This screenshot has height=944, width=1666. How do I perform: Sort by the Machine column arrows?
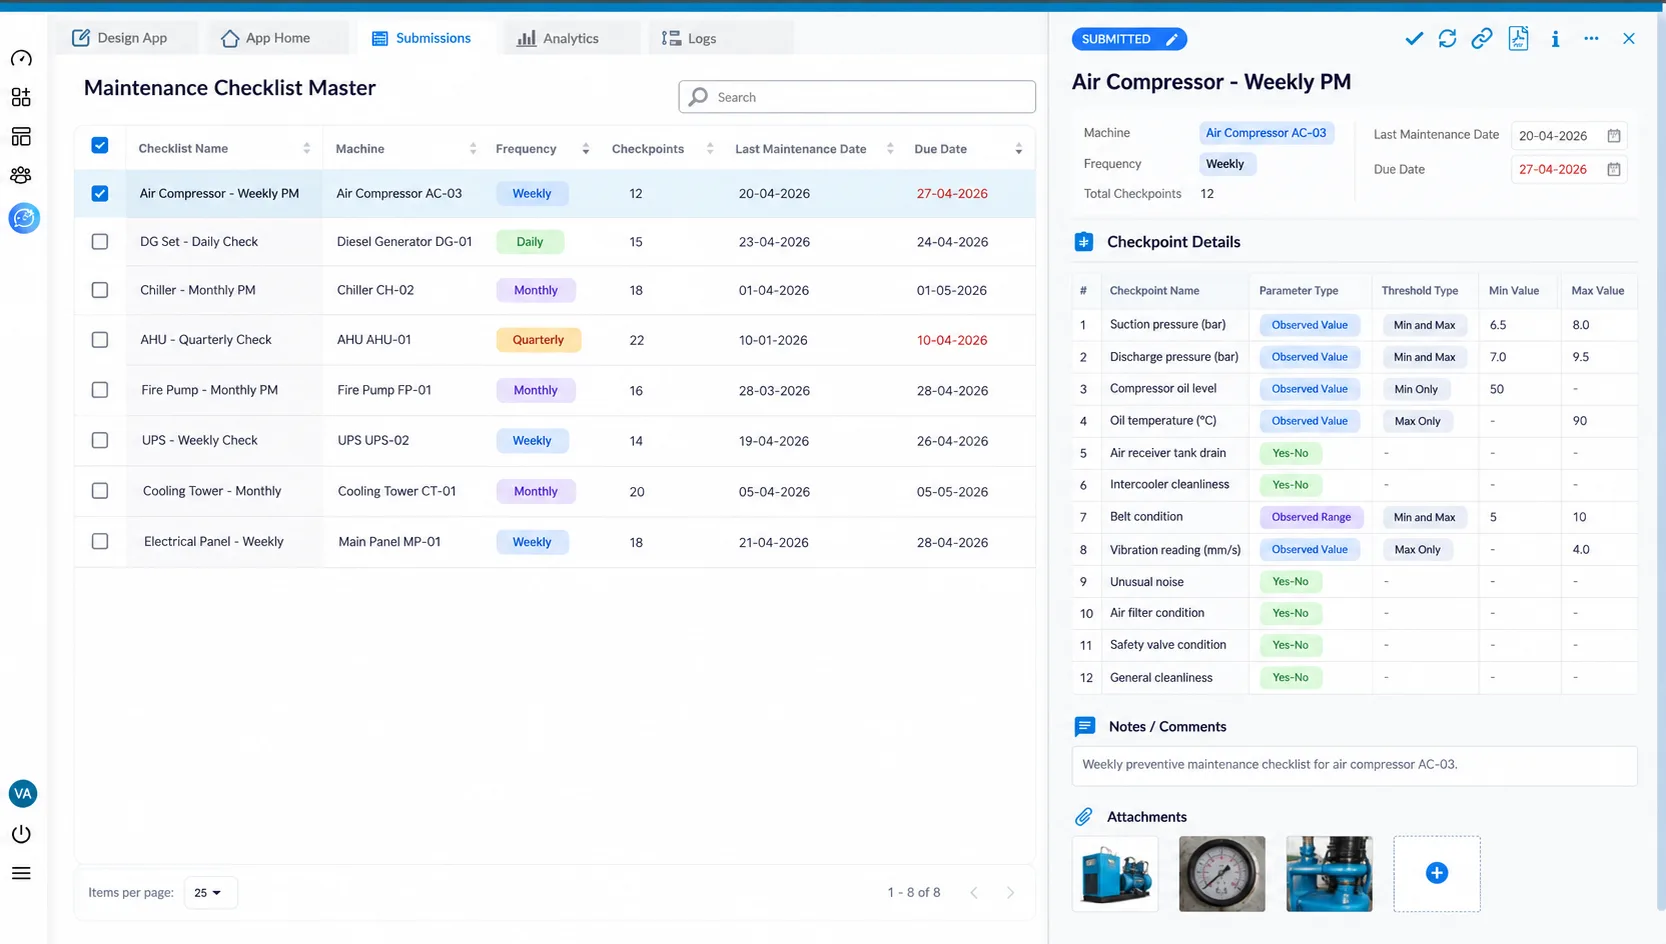click(x=472, y=149)
